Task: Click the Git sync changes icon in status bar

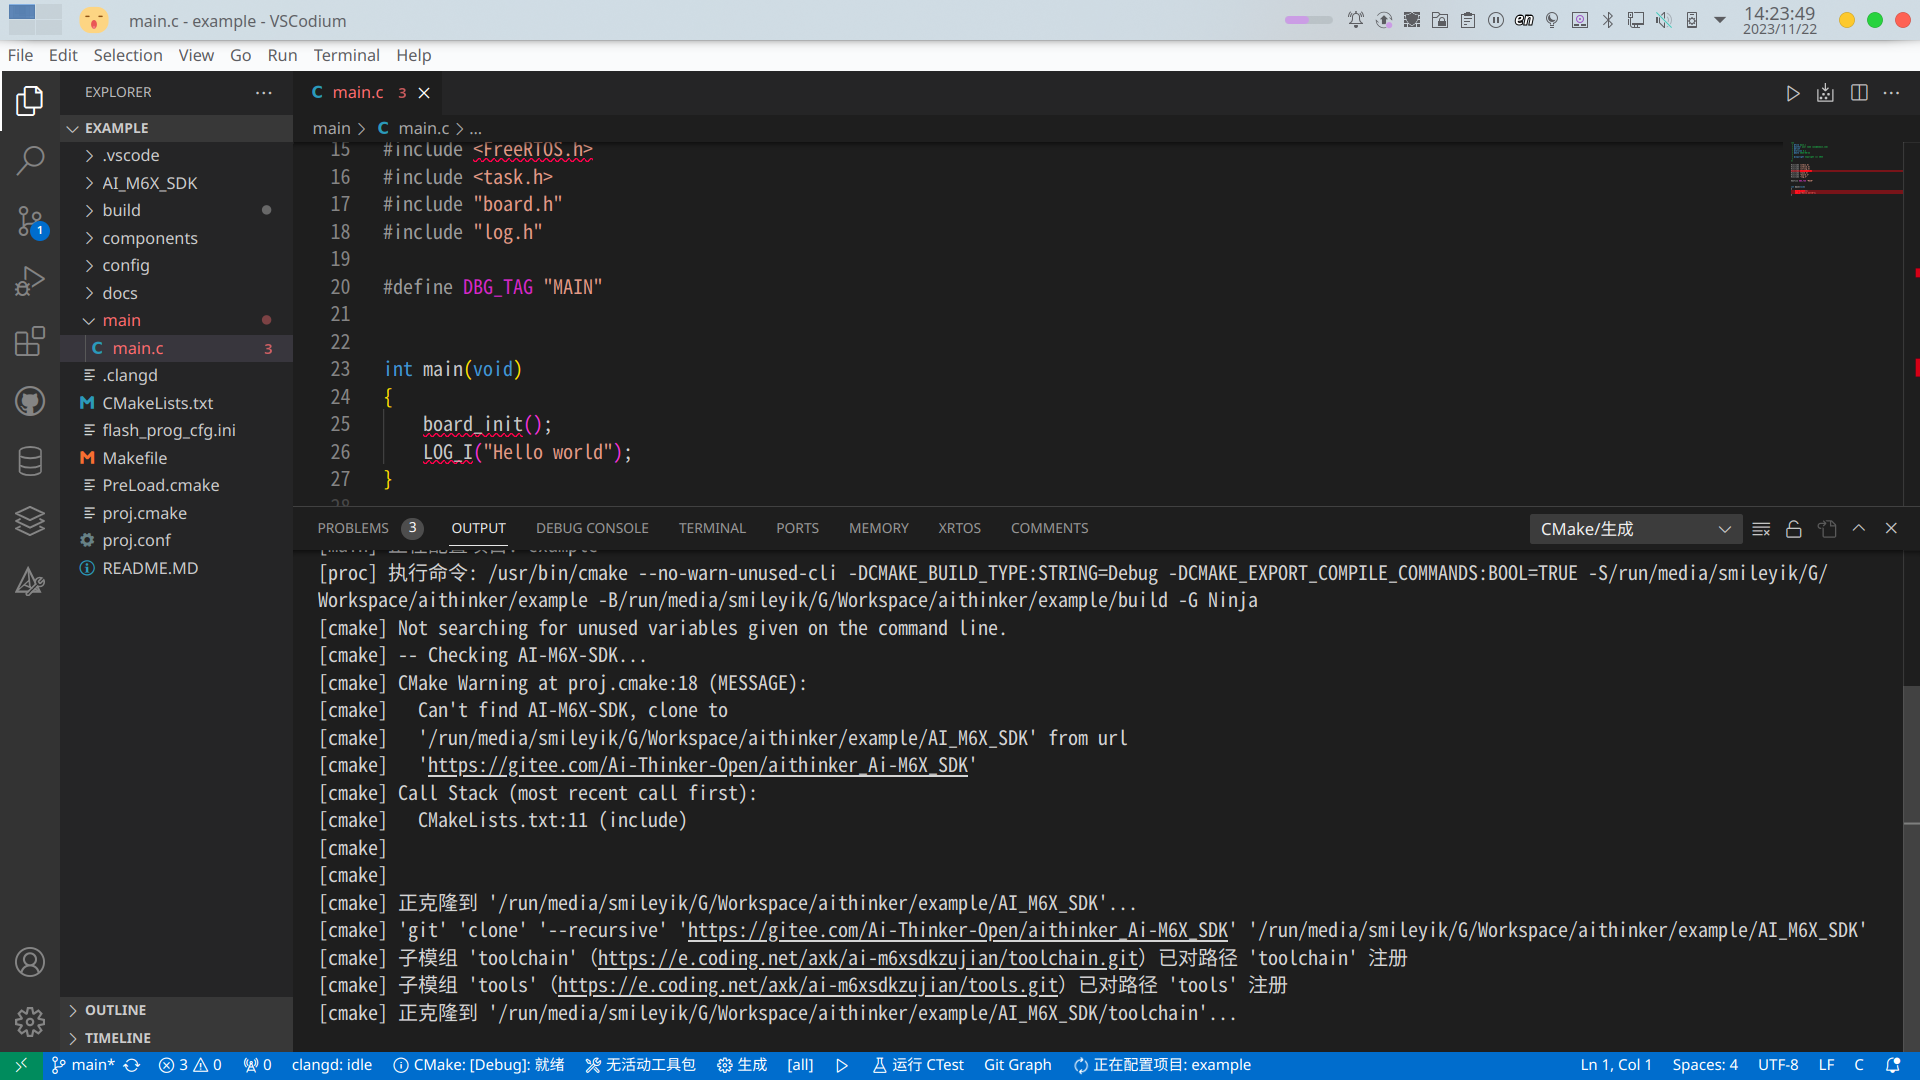Action: coord(132,1066)
